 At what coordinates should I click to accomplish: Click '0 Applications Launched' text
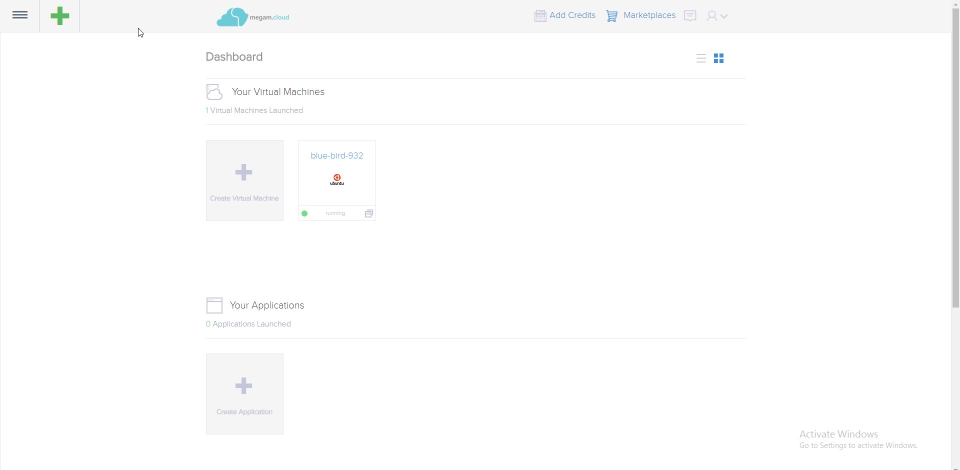248,324
